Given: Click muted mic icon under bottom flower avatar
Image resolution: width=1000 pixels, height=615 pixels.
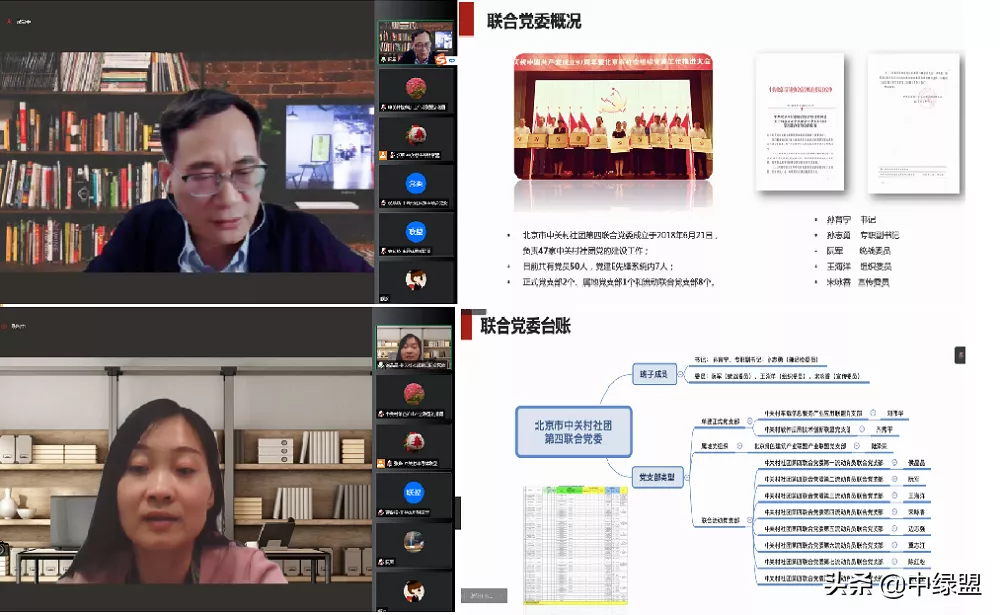Looking at the screenshot, I should point(381,413).
